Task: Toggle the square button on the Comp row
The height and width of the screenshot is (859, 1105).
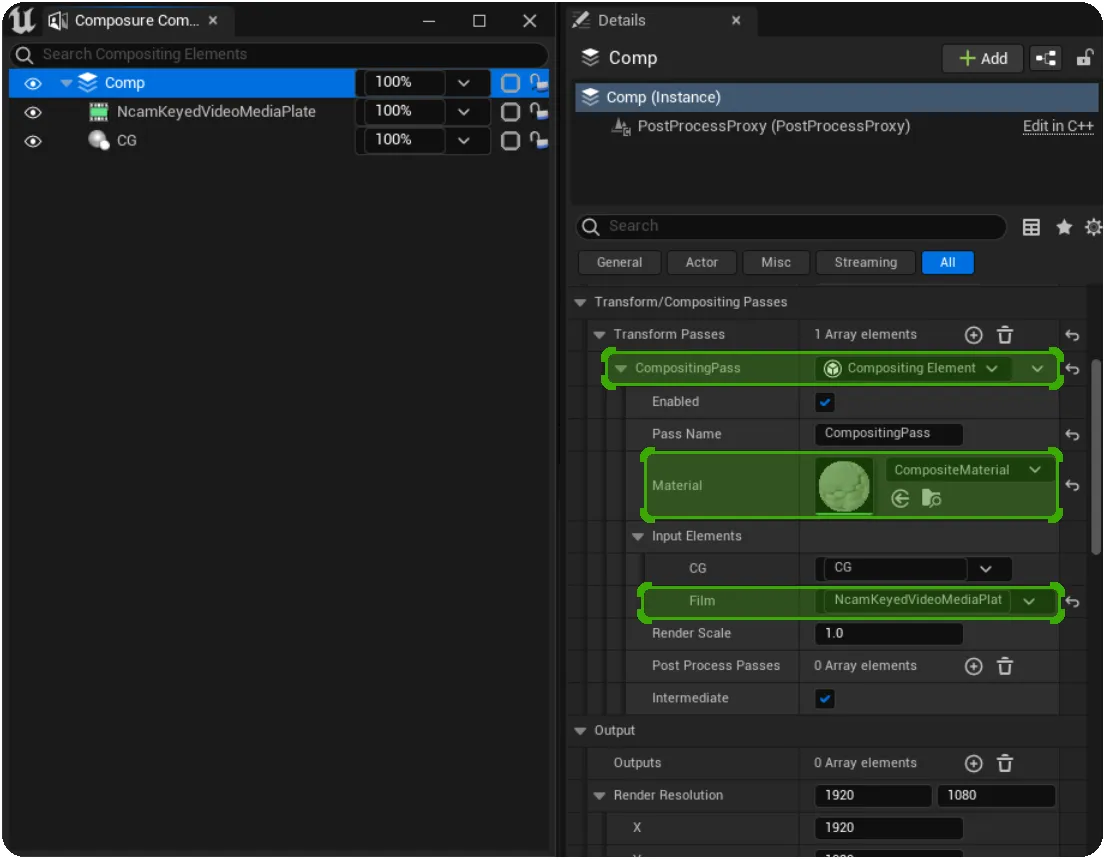Action: [510, 83]
